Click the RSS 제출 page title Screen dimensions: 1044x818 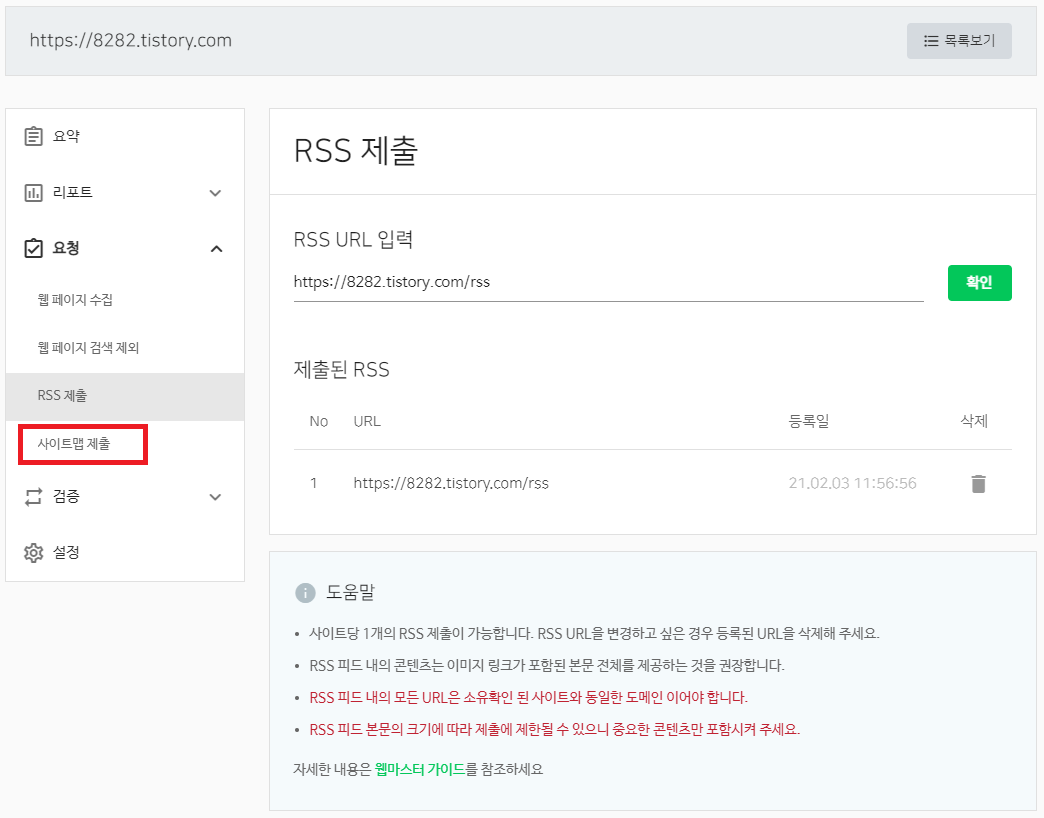(x=356, y=150)
